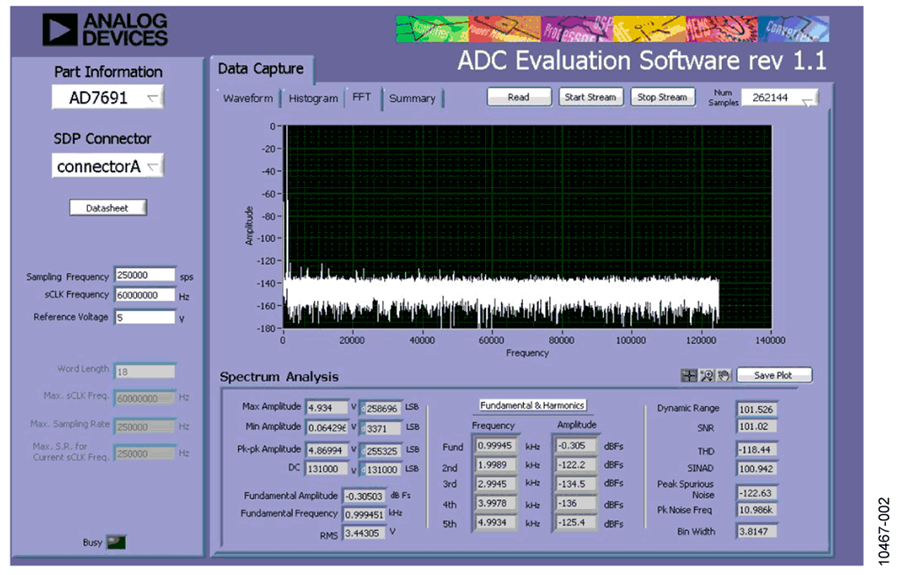Select the FFT tab
This screenshot has width=900, height=575.
coord(362,98)
